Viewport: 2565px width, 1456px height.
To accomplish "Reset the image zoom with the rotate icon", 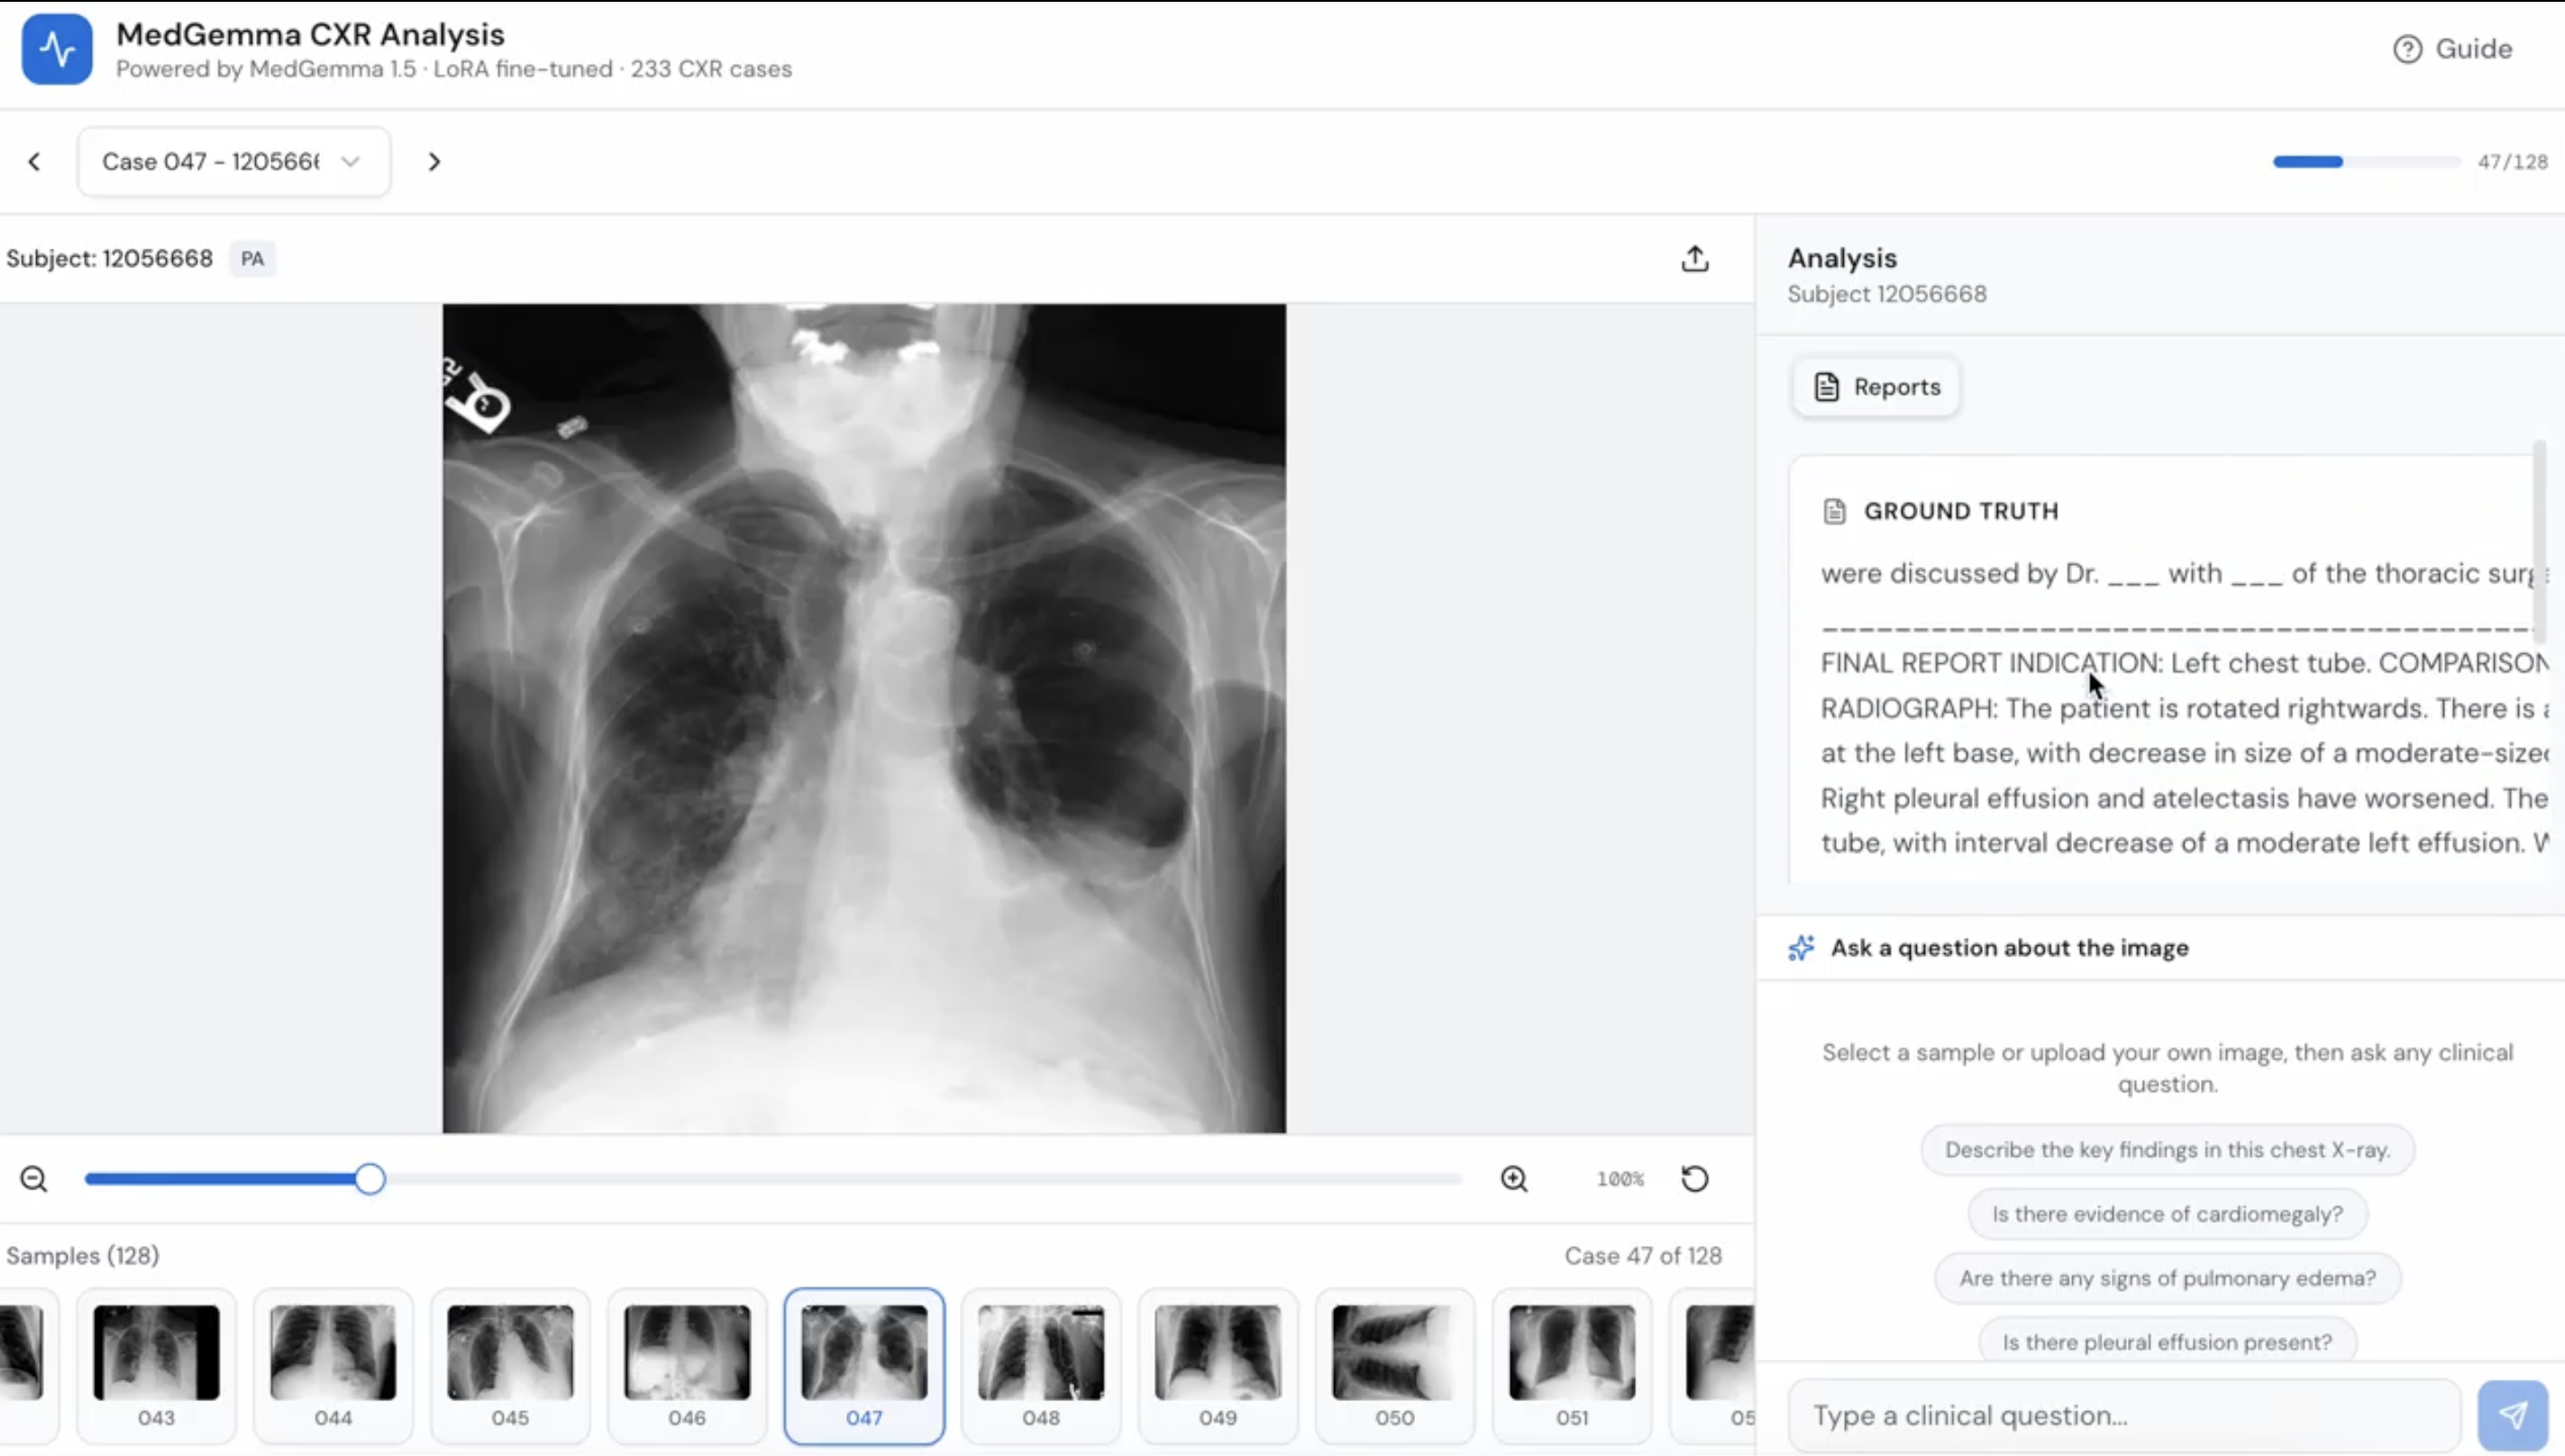I will (x=1694, y=1179).
